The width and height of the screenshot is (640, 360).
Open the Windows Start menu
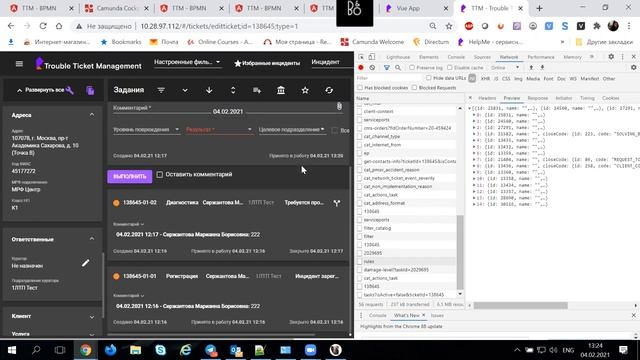click(x=12, y=350)
